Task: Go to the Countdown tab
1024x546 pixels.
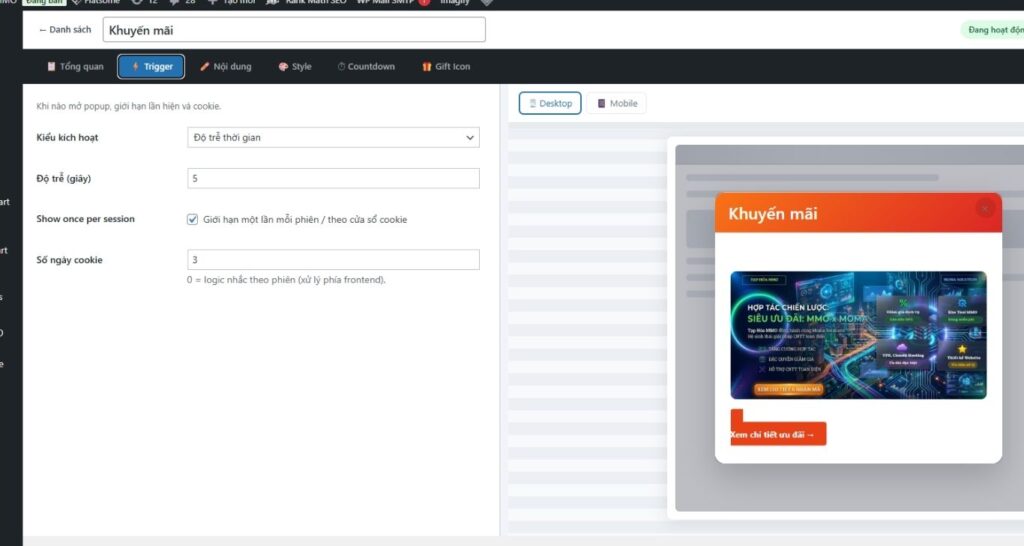Action: click(366, 67)
